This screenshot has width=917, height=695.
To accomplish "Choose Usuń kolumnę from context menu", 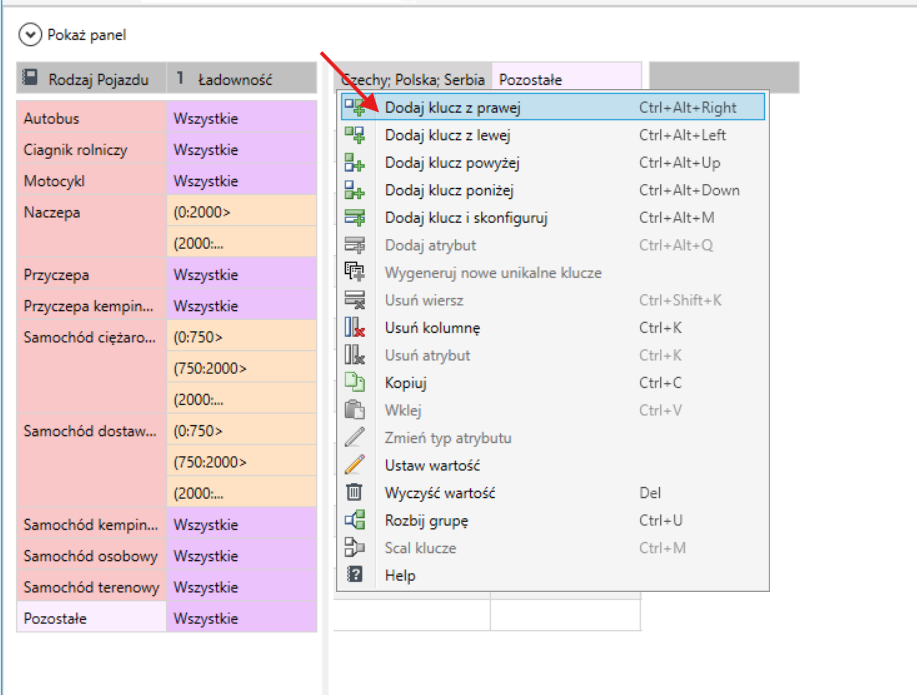I will tap(553, 327).
